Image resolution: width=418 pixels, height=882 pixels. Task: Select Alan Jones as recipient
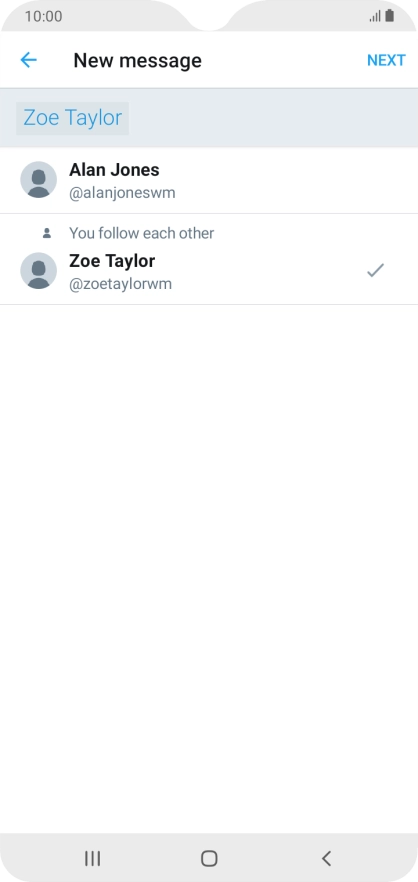[x=209, y=181]
